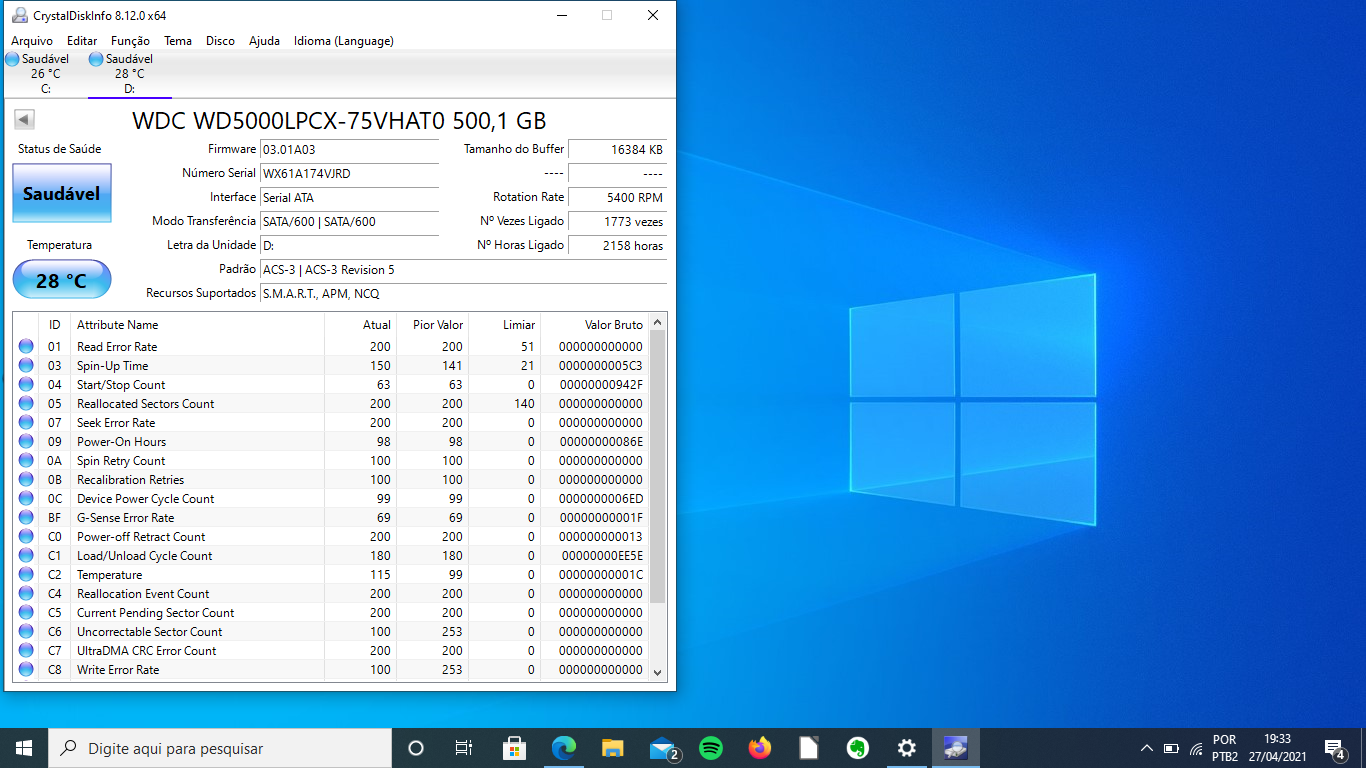
Task: Click the Windows search box
Action: click(x=220, y=748)
